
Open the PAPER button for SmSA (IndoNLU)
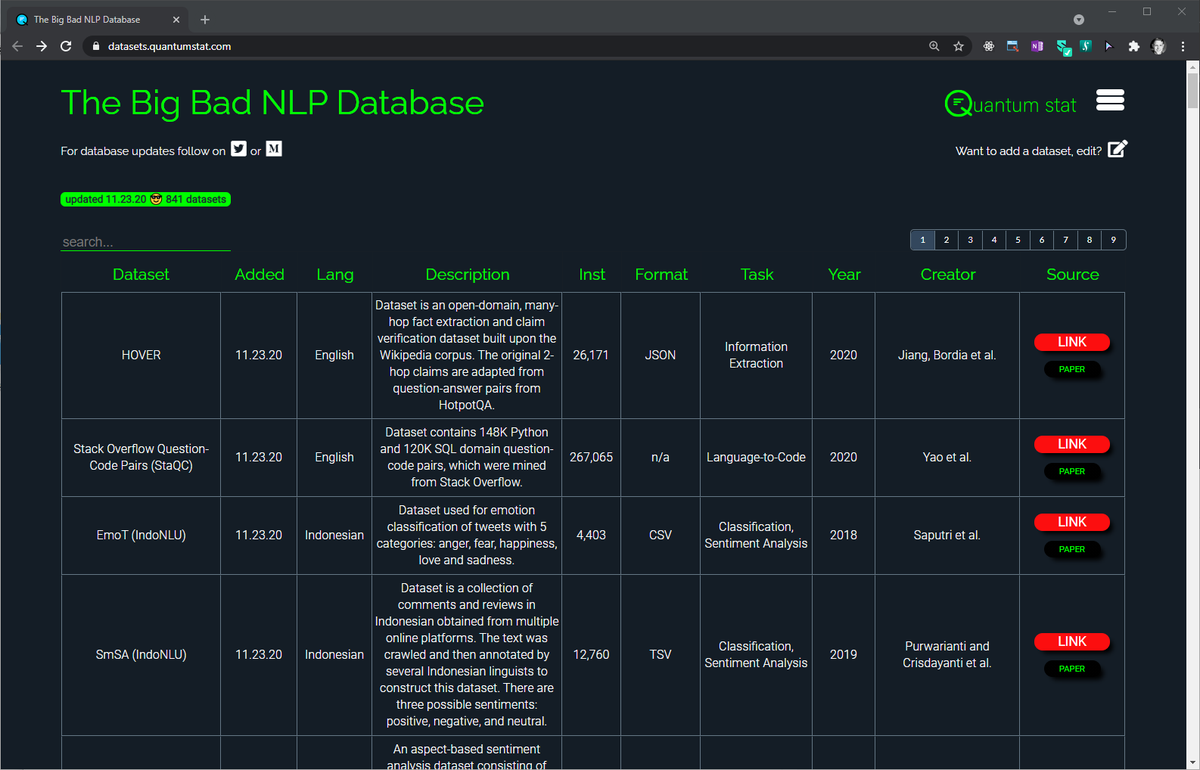1072,668
